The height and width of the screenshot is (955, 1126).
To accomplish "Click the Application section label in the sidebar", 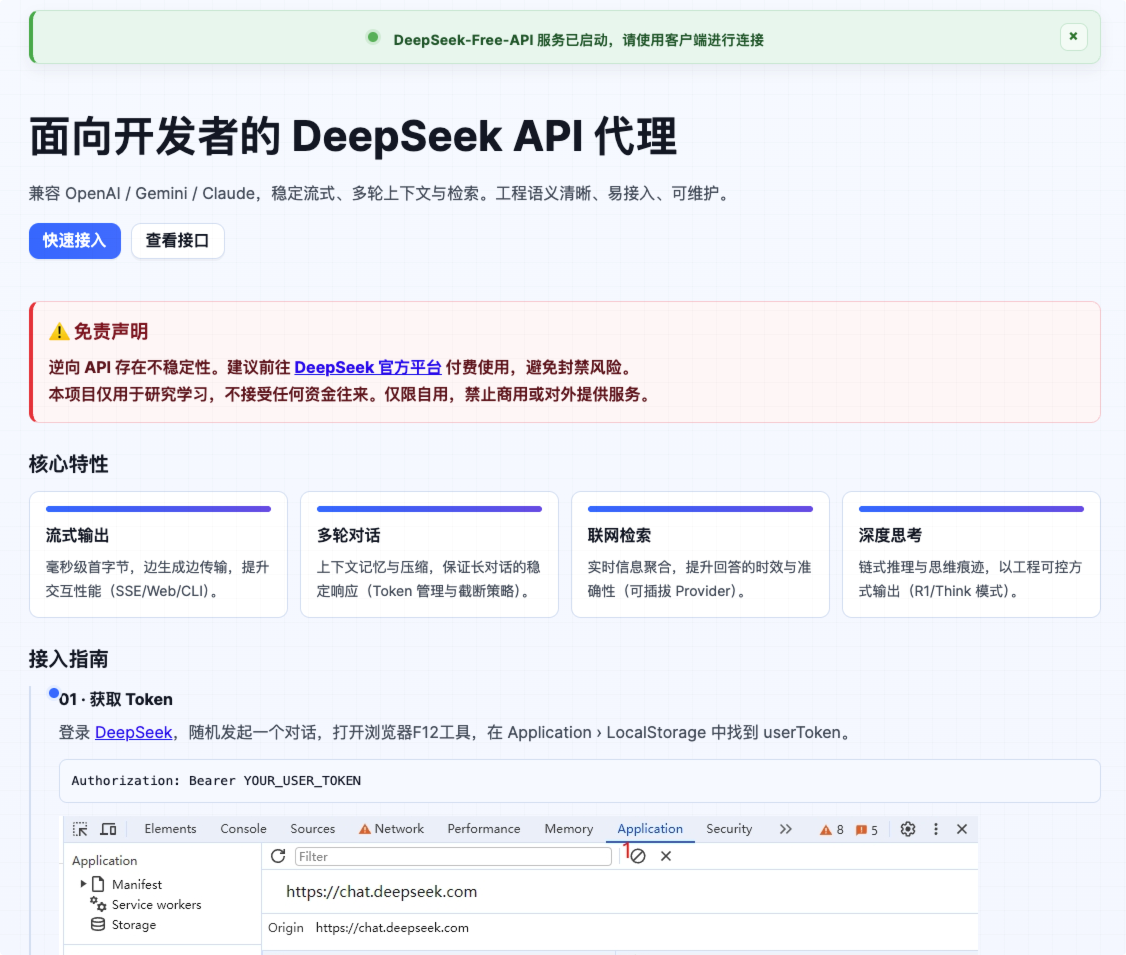I will [104, 860].
